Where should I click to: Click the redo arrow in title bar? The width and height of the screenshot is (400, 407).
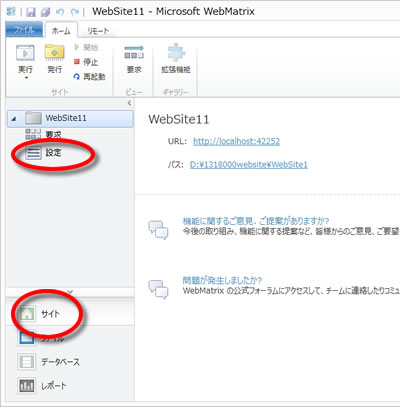(75, 12)
